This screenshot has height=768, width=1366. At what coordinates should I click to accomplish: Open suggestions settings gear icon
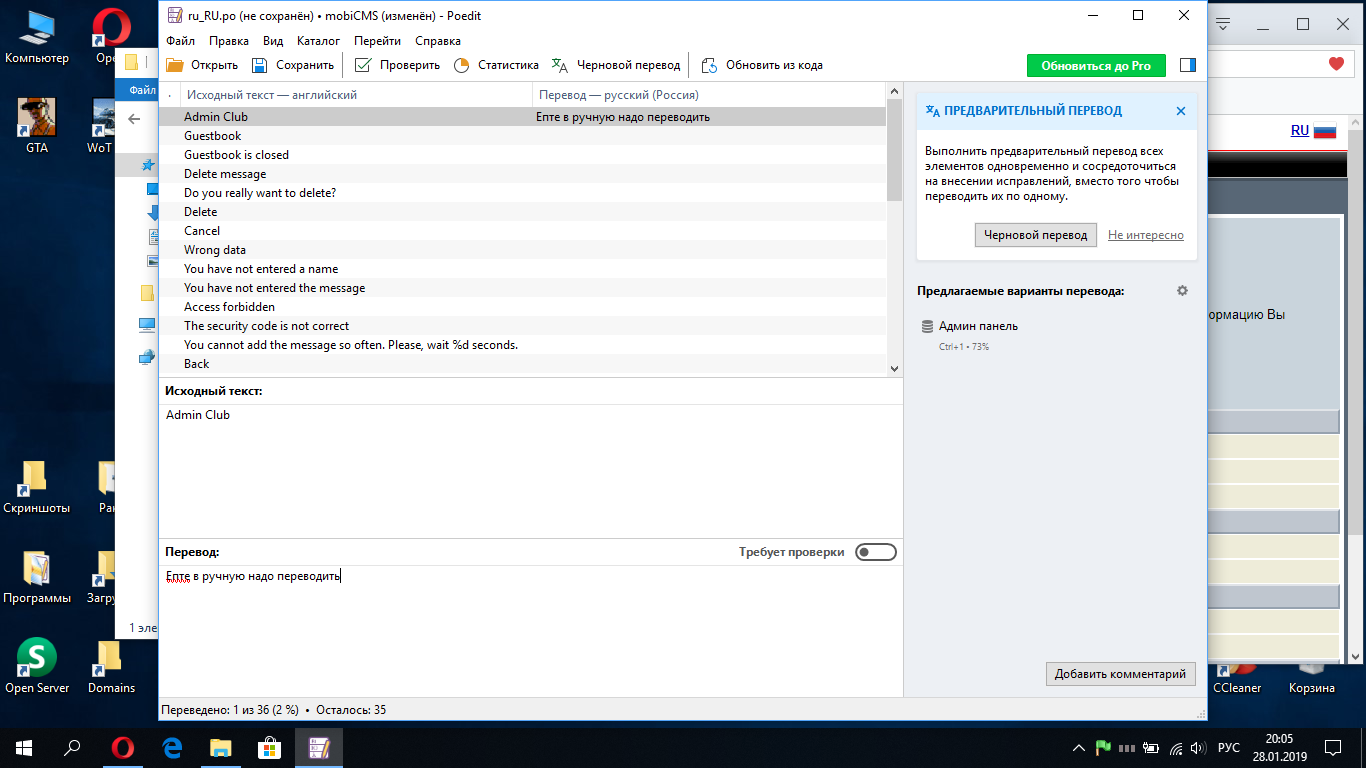[x=1182, y=291]
